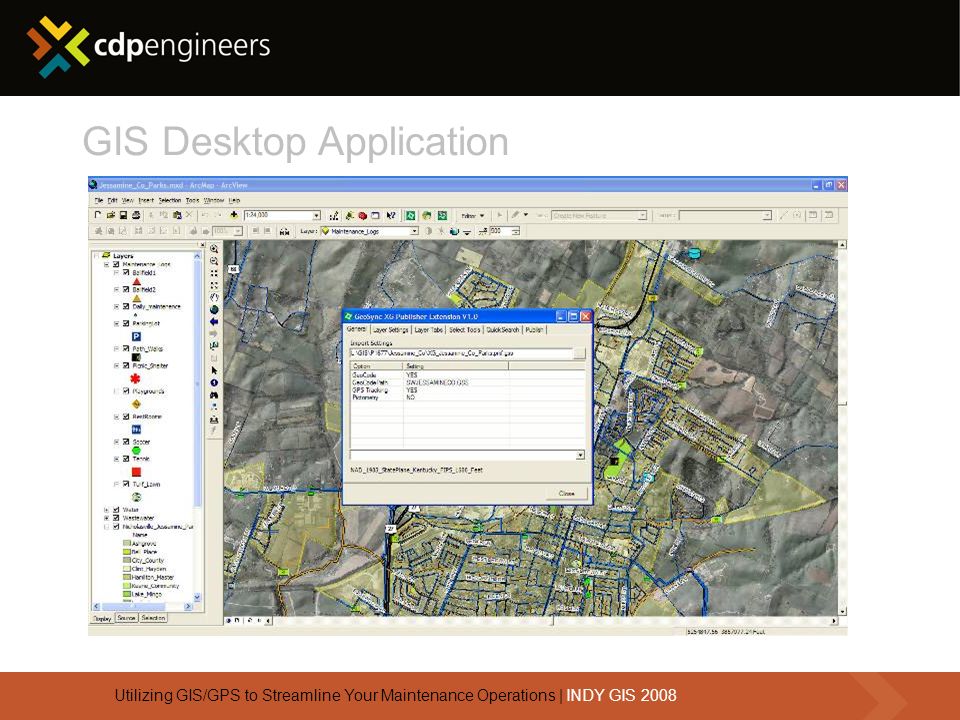This screenshot has width=960, height=720.
Task: Switch to the QuickSearch tab
Action: coord(503,329)
